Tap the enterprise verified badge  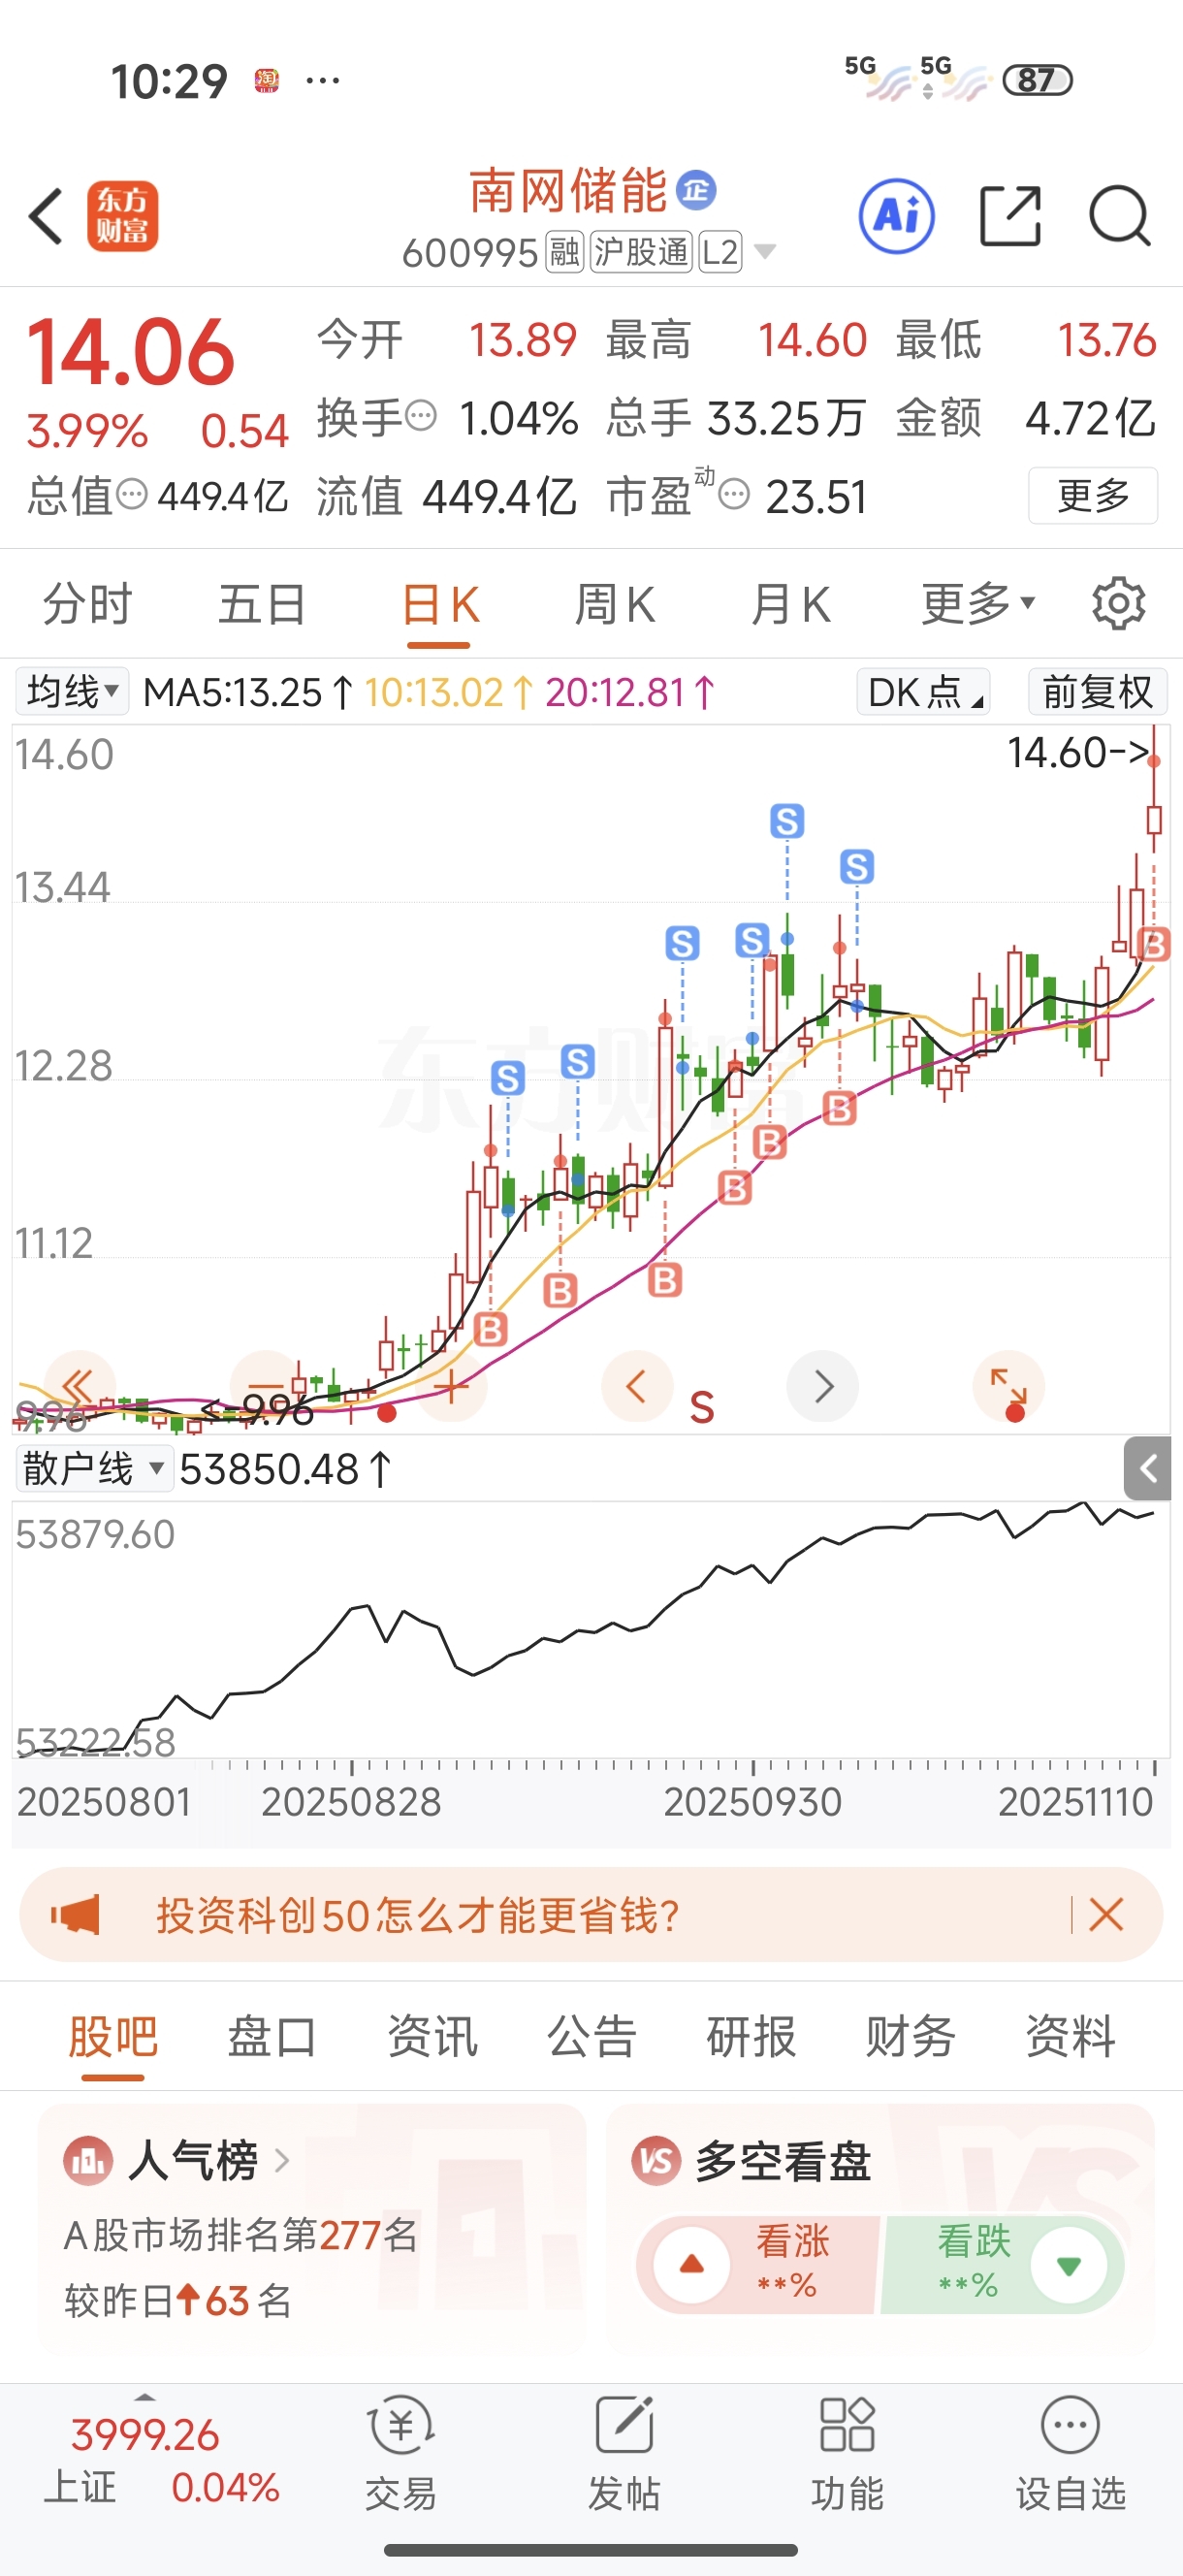(696, 190)
